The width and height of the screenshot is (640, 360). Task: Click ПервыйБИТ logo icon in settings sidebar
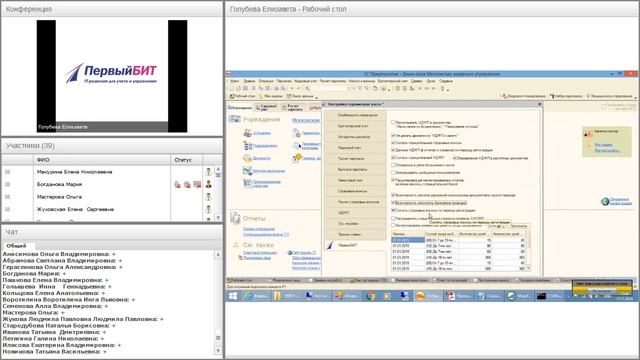pyautogui.click(x=330, y=245)
